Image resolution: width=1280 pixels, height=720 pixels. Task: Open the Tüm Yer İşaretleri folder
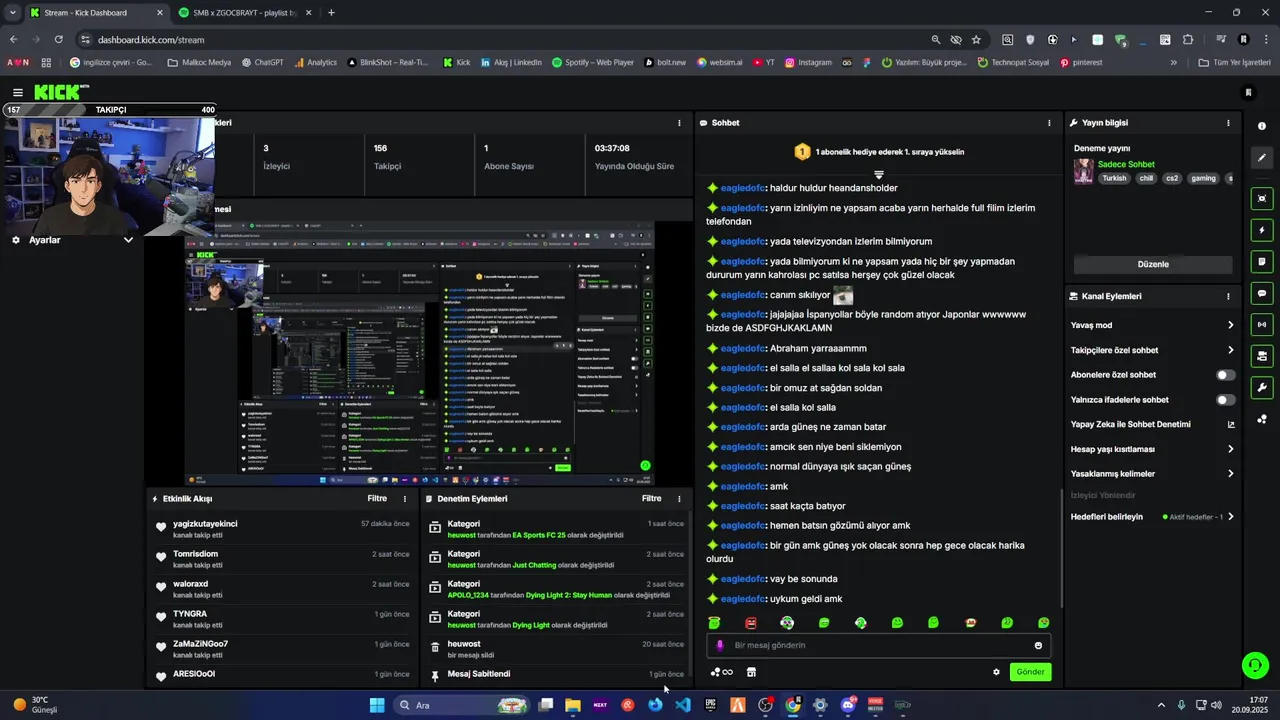tap(1234, 62)
